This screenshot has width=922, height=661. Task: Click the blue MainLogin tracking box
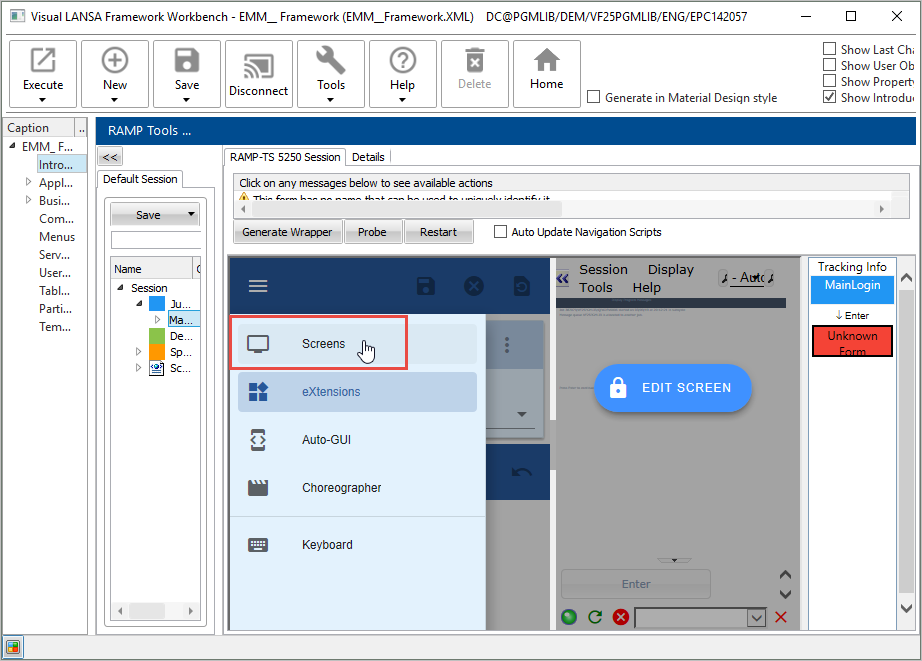[852, 289]
